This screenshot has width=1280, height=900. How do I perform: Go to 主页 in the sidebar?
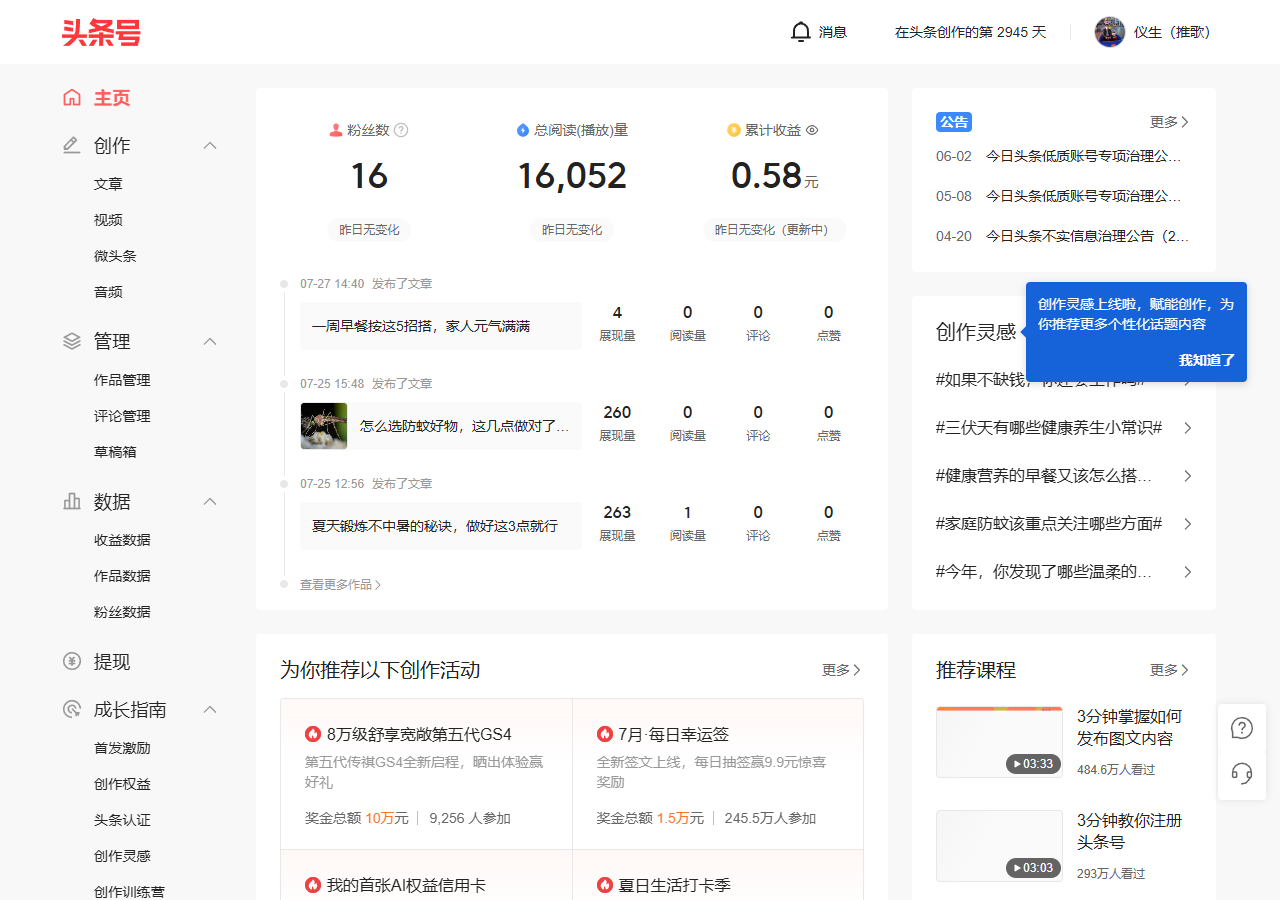[112, 98]
